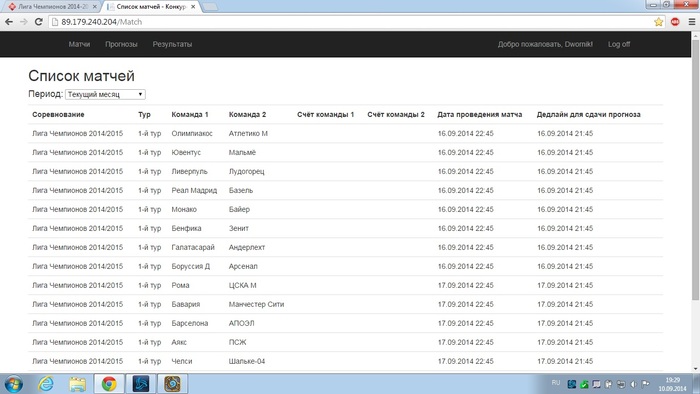Click the Атлетико М team cell
Screen dimensions: 700x394
coord(248,133)
